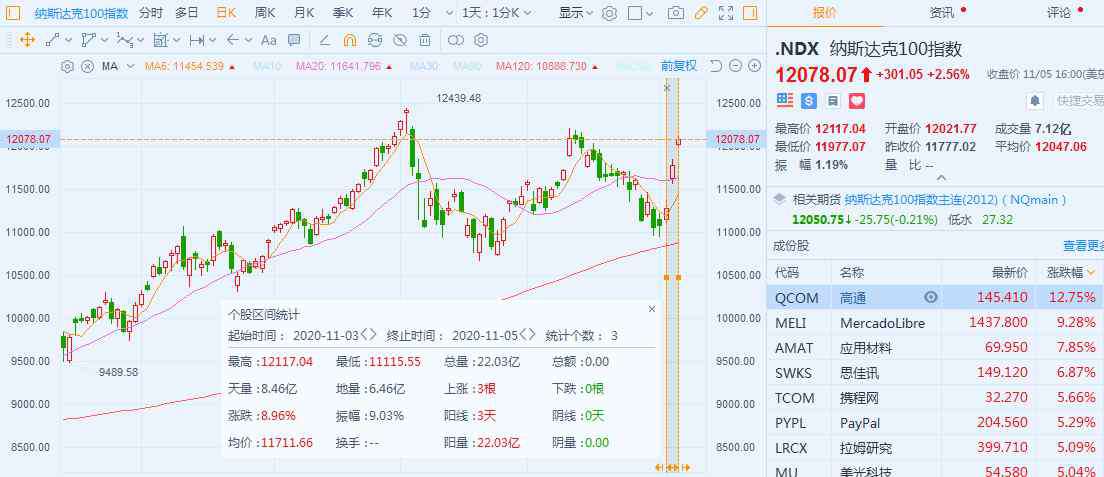Select the MELI MercadoLibre row
This screenshot has width=1104, height=477.
[935, 323]
